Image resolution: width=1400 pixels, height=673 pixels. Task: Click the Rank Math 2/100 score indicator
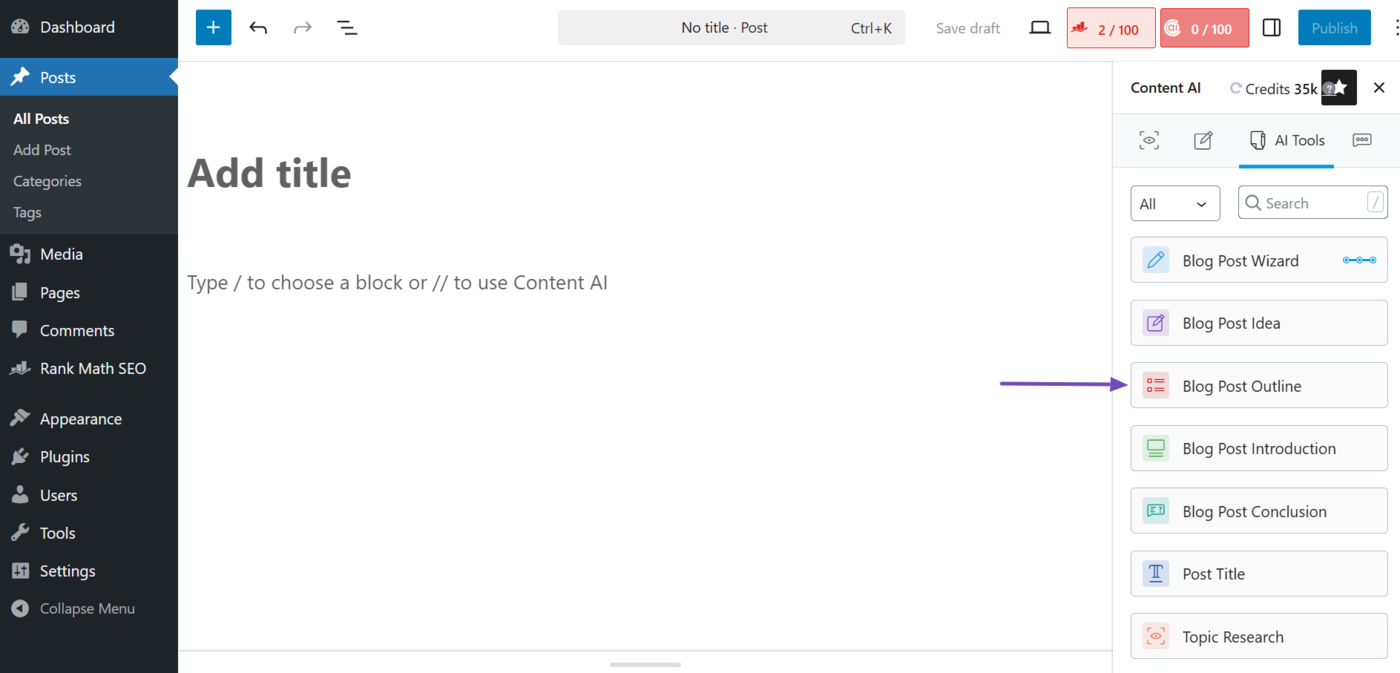tap(1110, 27)
